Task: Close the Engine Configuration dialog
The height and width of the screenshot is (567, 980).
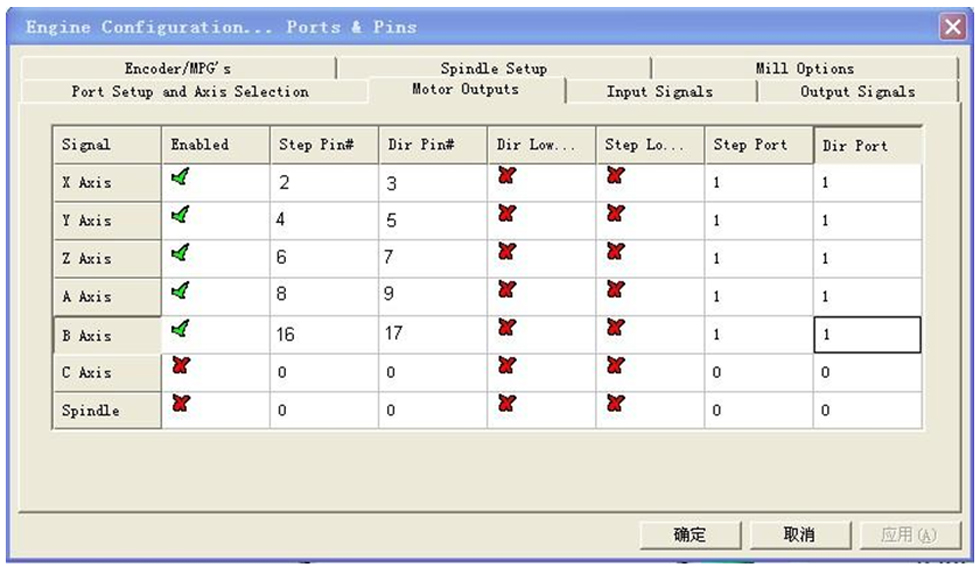Action: click(x=952, y=28)
